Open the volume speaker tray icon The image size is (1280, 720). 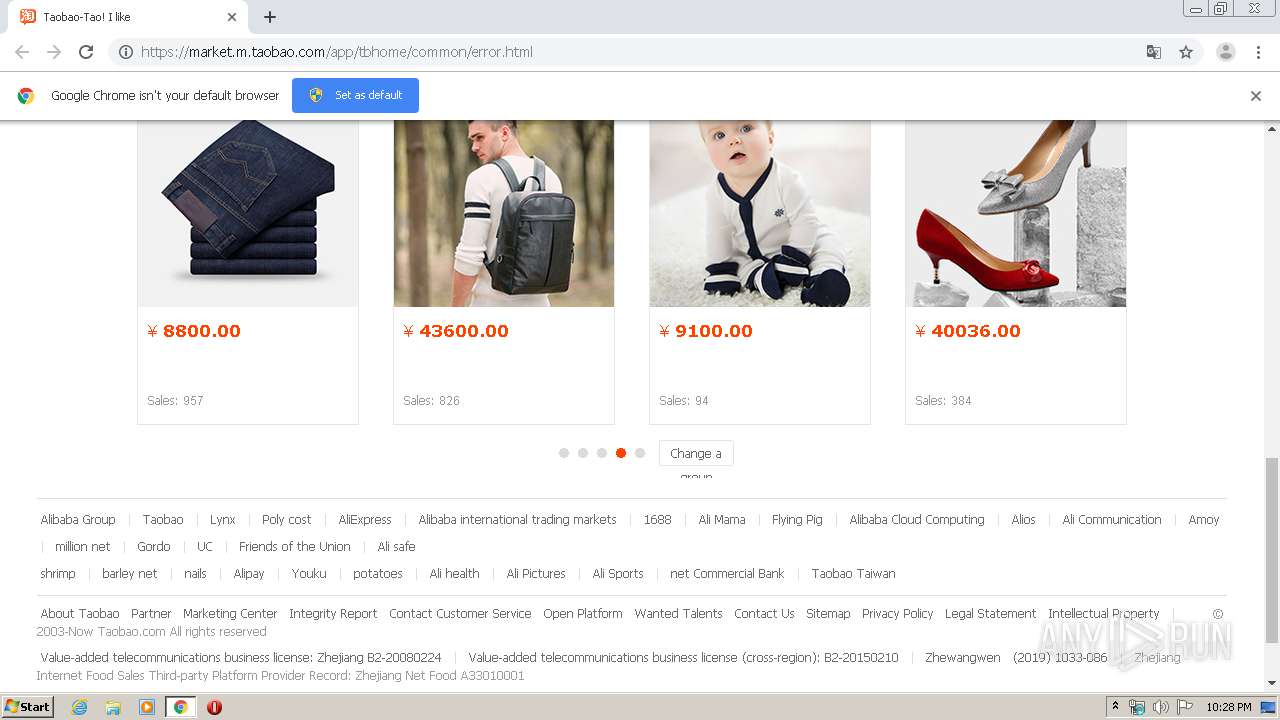point(1160,707)
